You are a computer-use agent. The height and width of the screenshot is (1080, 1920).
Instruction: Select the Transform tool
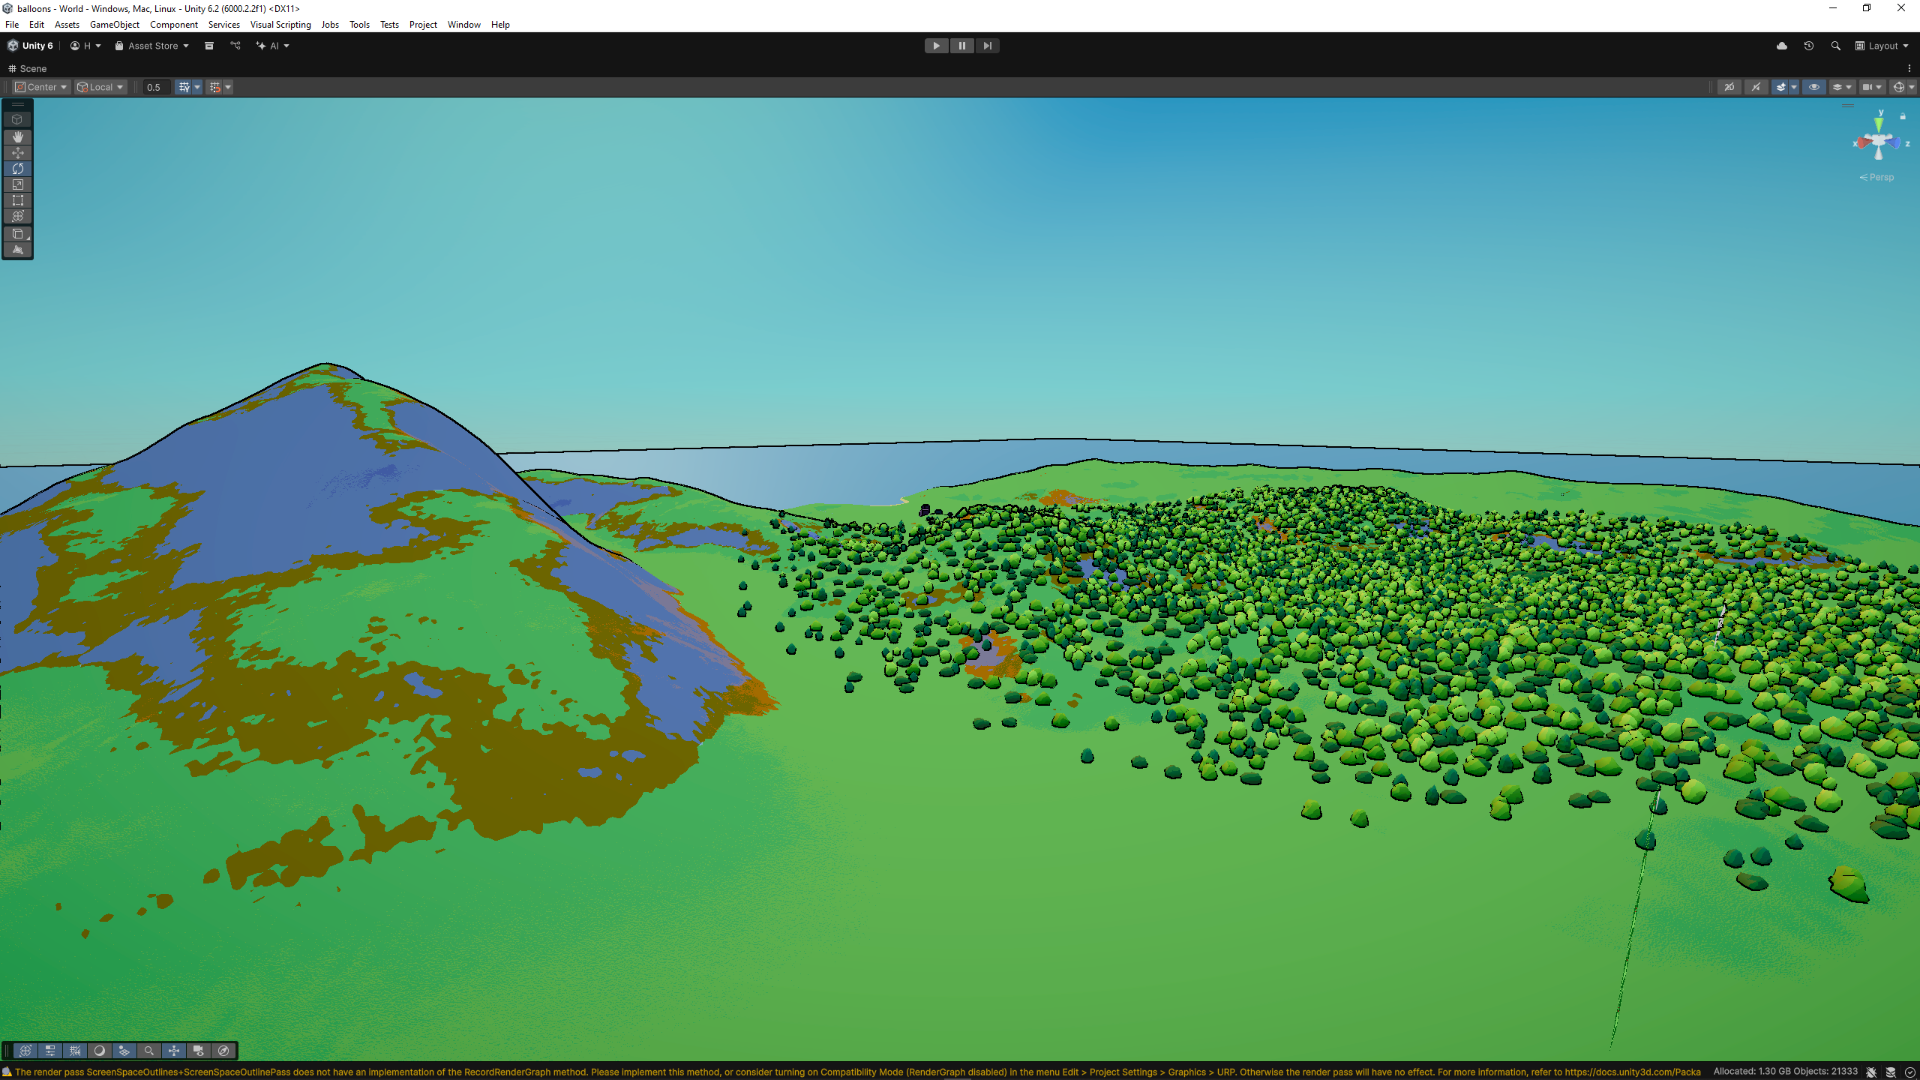tap(17, 216)
